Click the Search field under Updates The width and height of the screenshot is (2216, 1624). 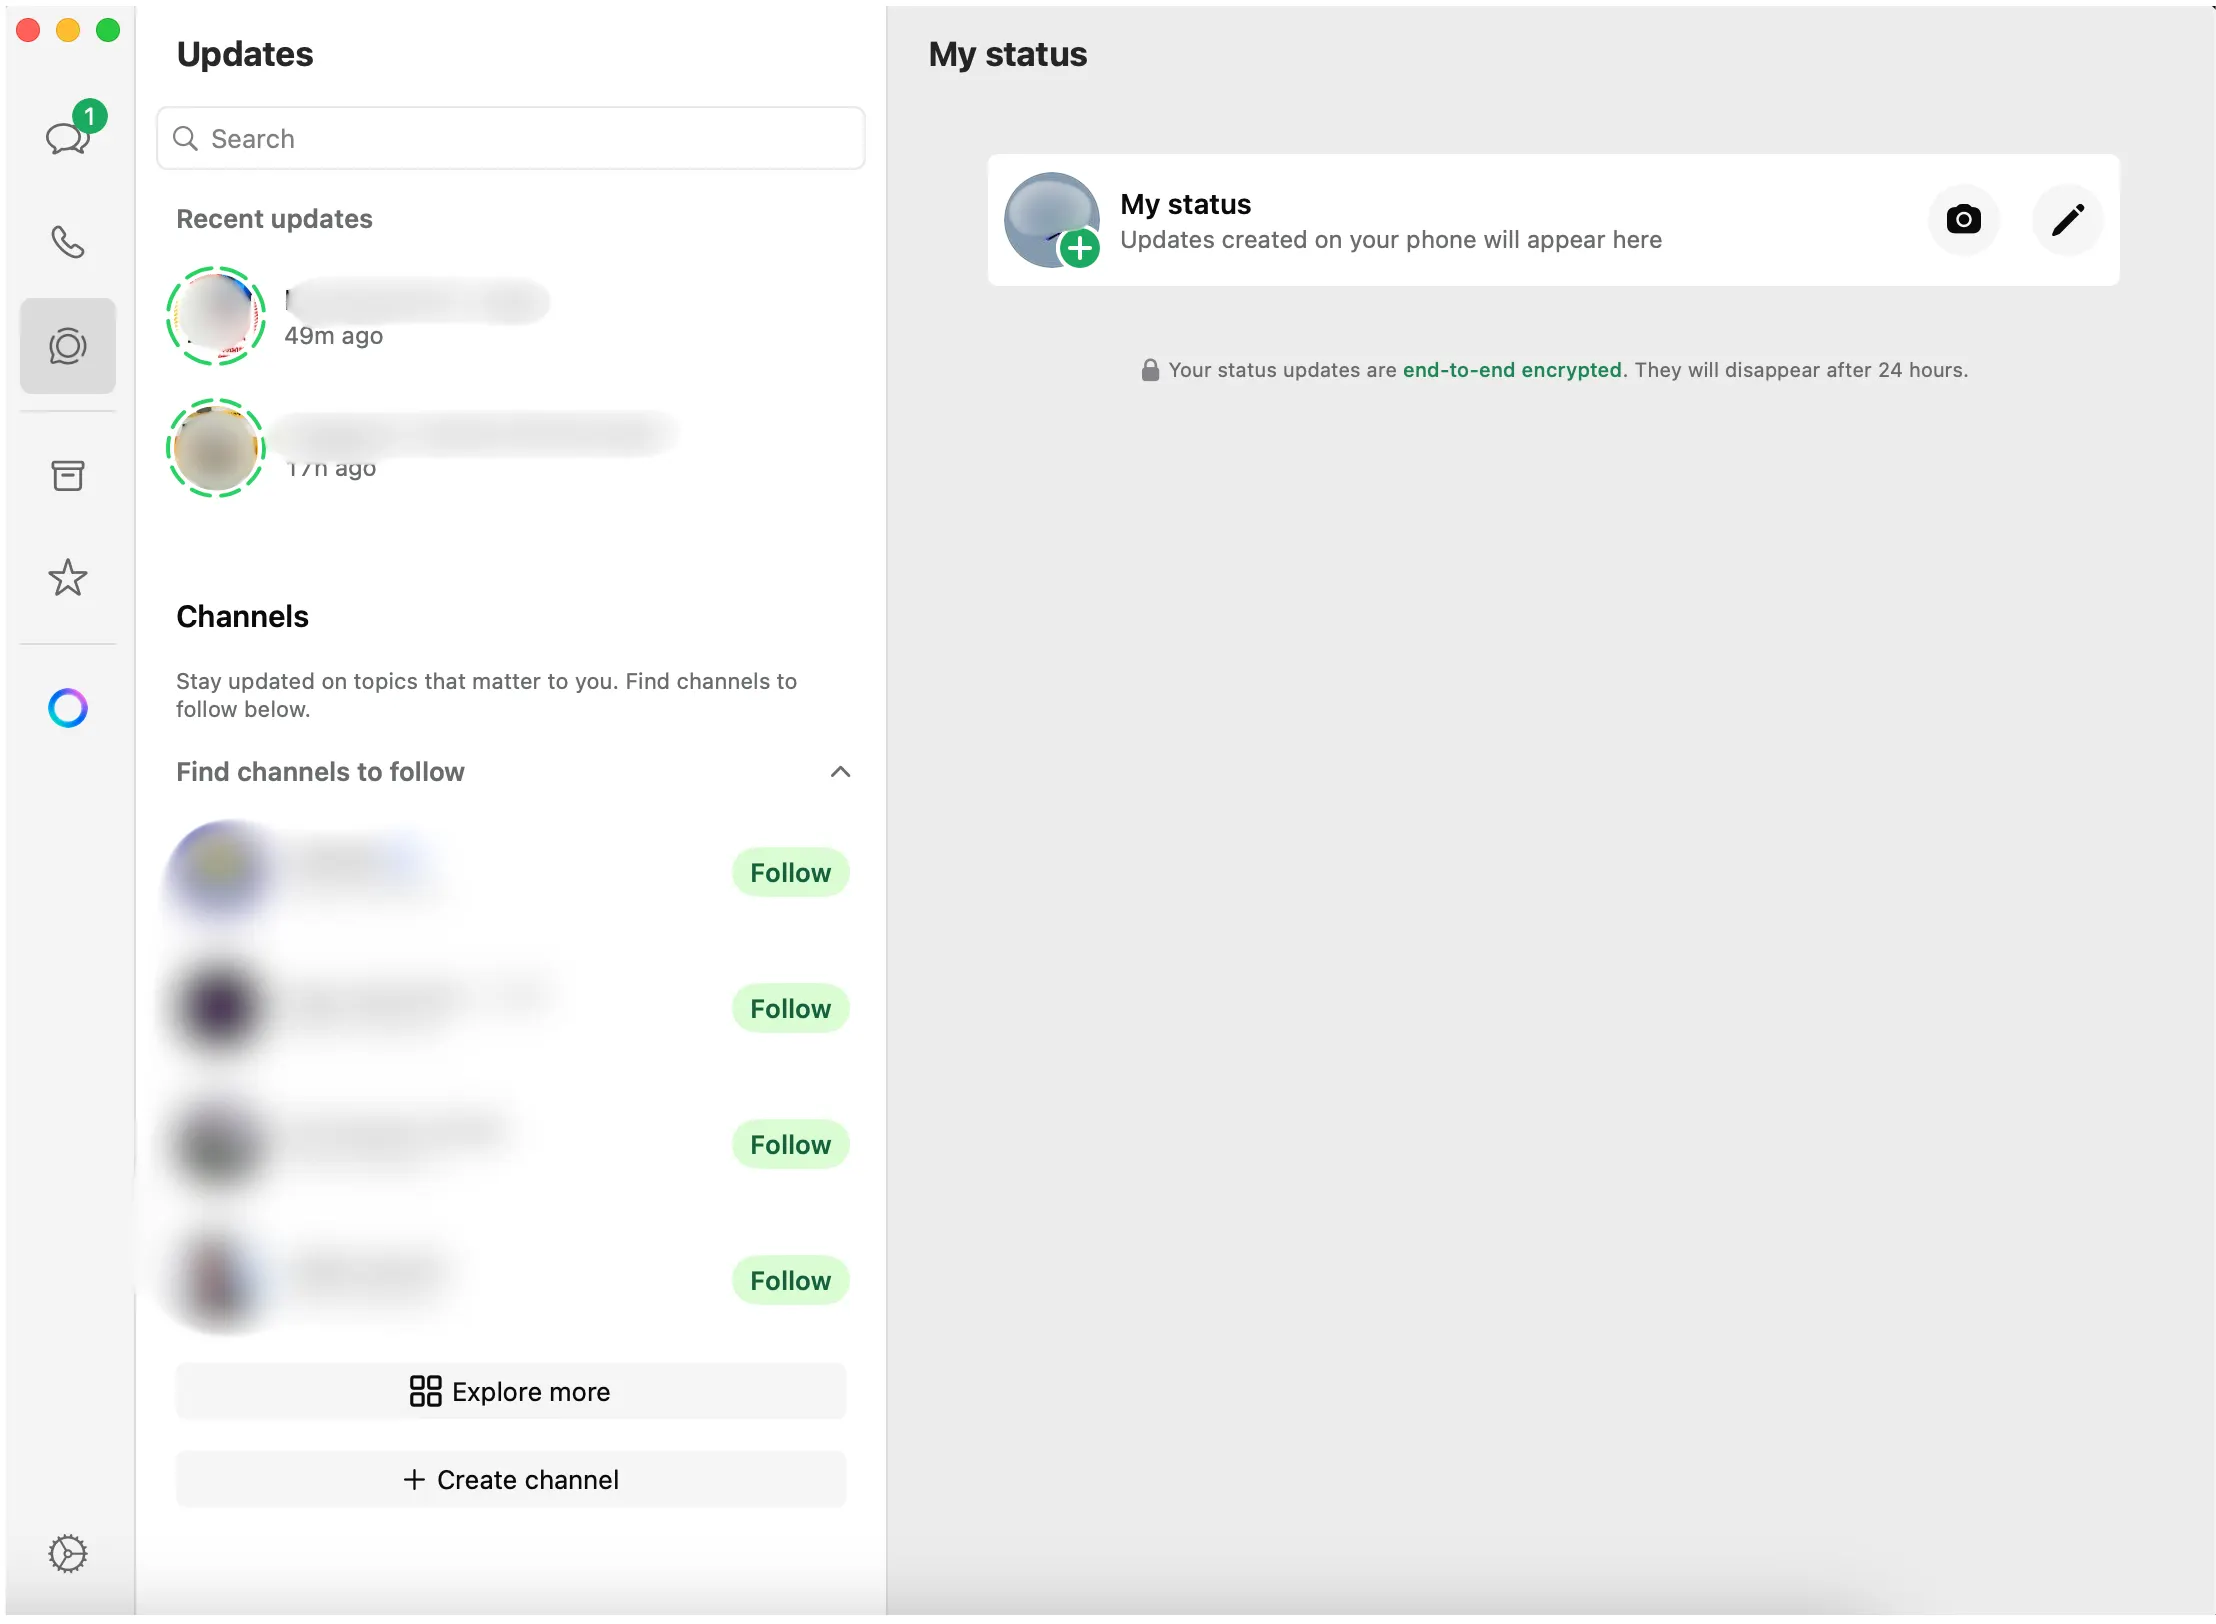(x=510, y=138)
